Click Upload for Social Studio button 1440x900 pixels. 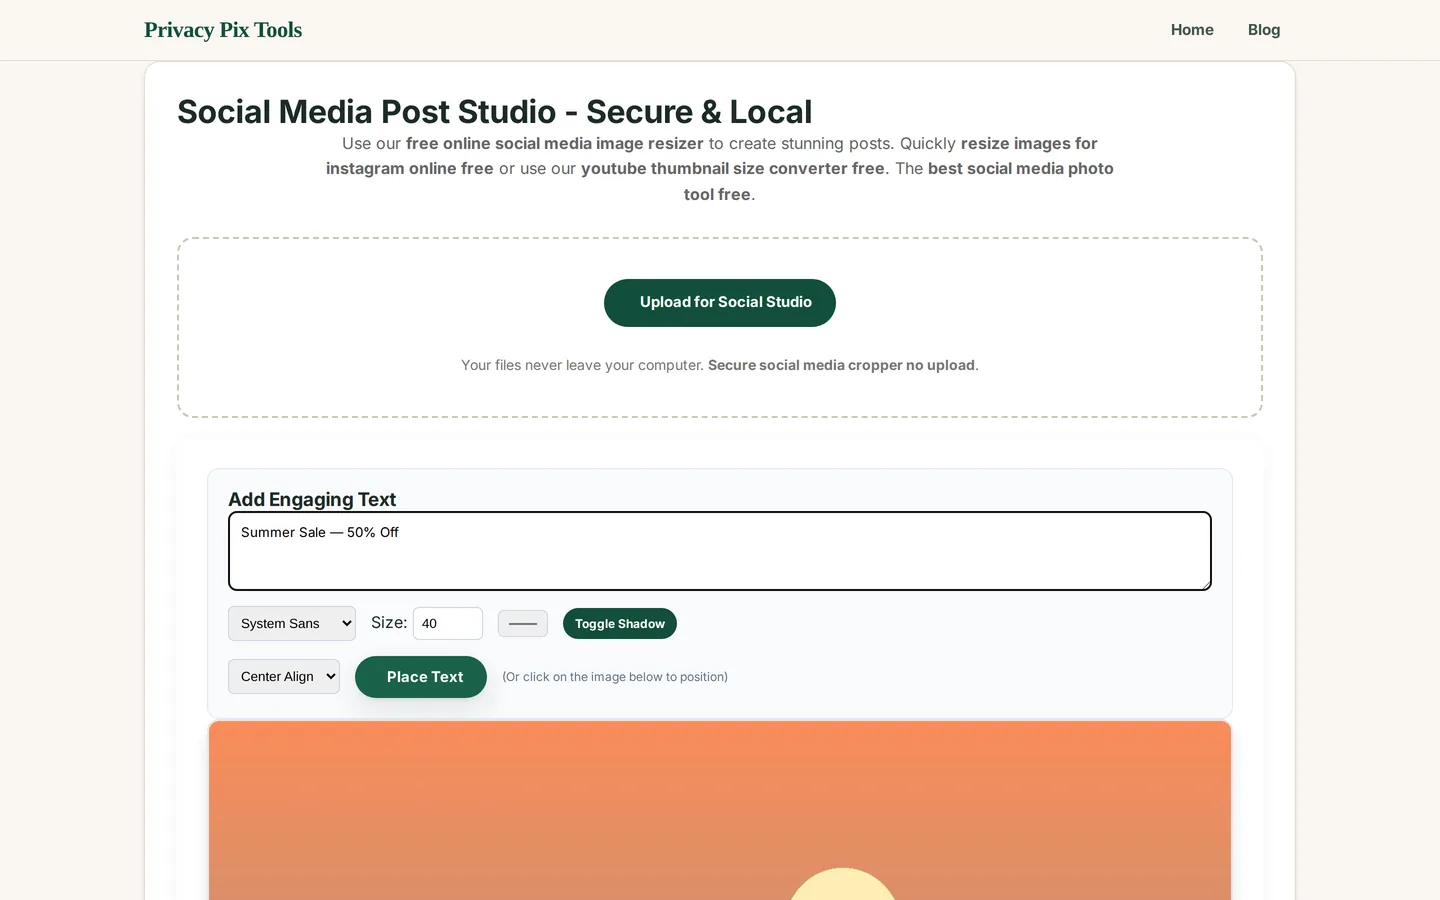720,302
